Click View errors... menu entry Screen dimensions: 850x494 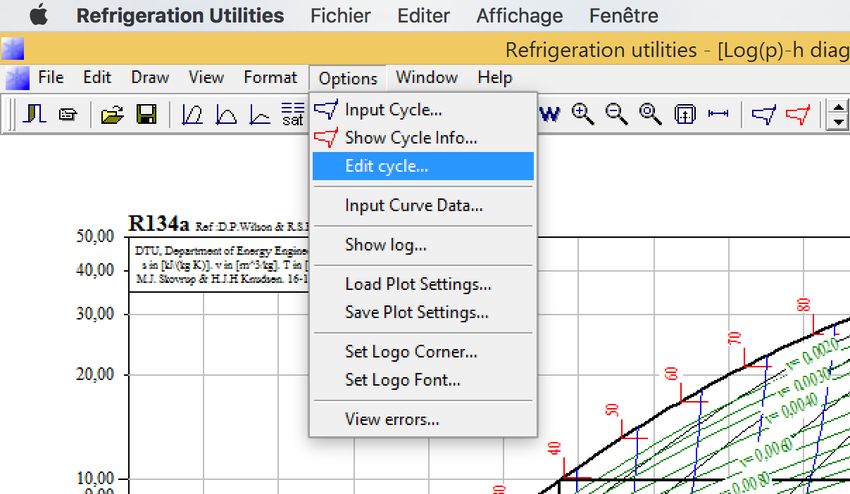(x=391, y=419)
